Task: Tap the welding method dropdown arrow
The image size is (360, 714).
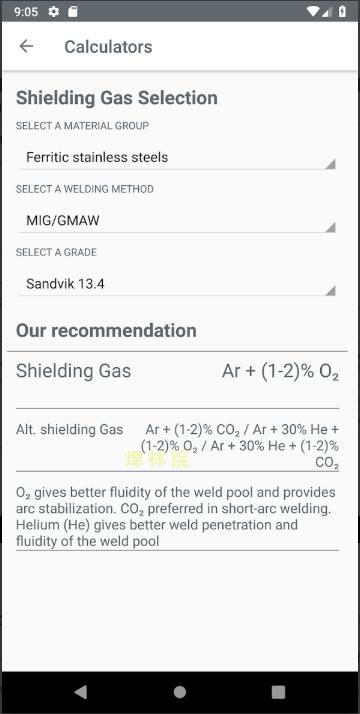Action: [330, 227]
